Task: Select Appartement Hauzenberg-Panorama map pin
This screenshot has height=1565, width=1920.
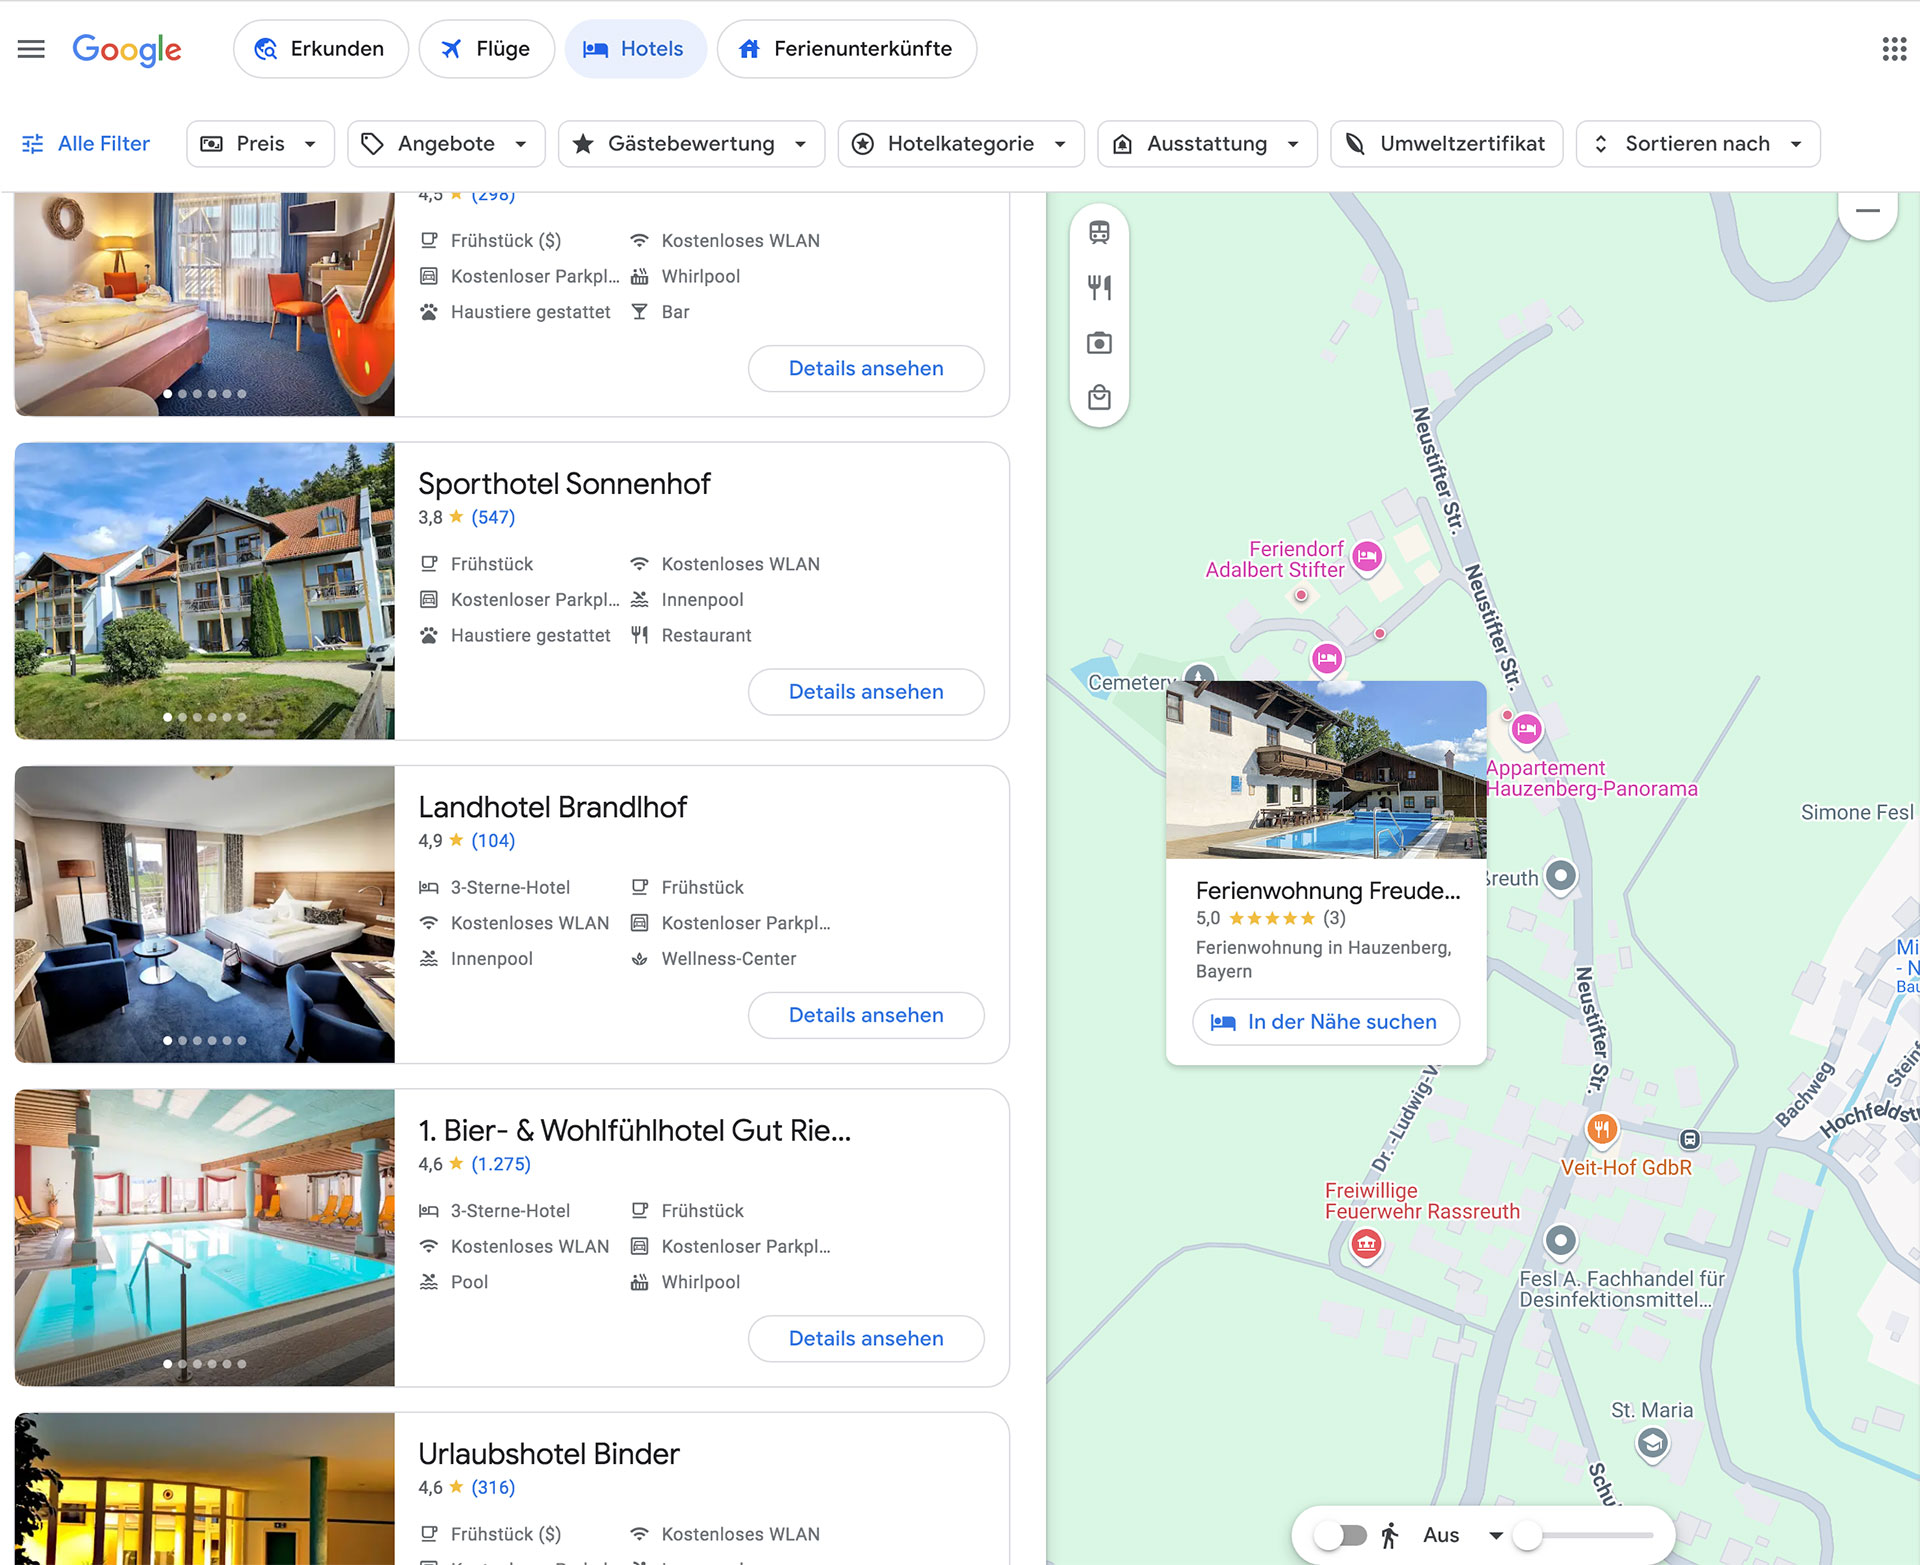Action: pos(1526,729)
